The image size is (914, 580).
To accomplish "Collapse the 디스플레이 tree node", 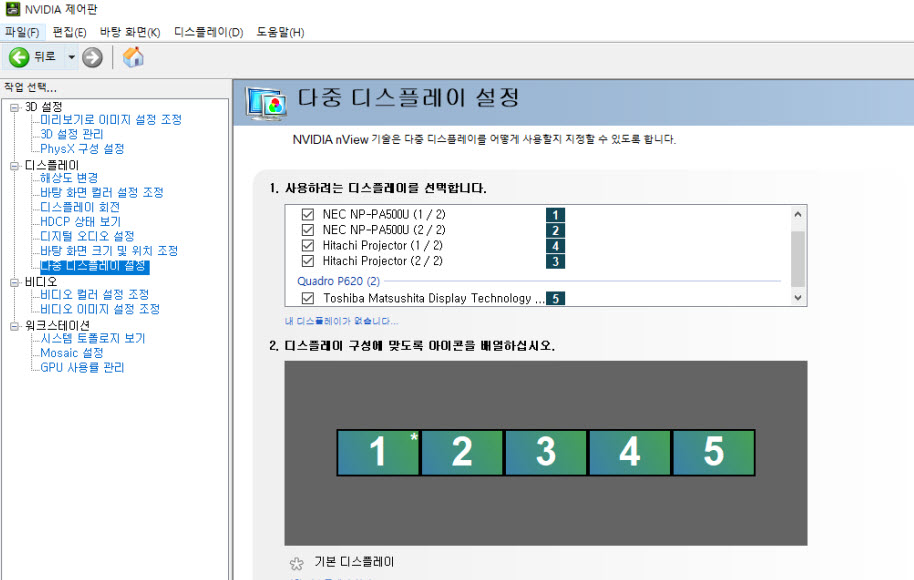I will [x=15, y=166].
